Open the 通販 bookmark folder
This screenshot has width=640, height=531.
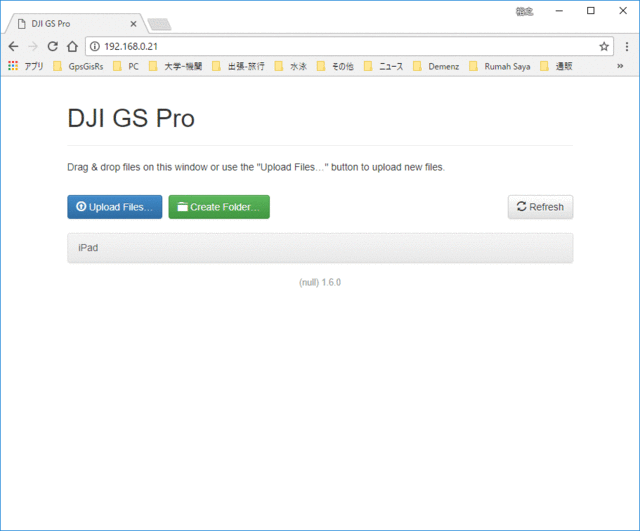tap(556, 66)
